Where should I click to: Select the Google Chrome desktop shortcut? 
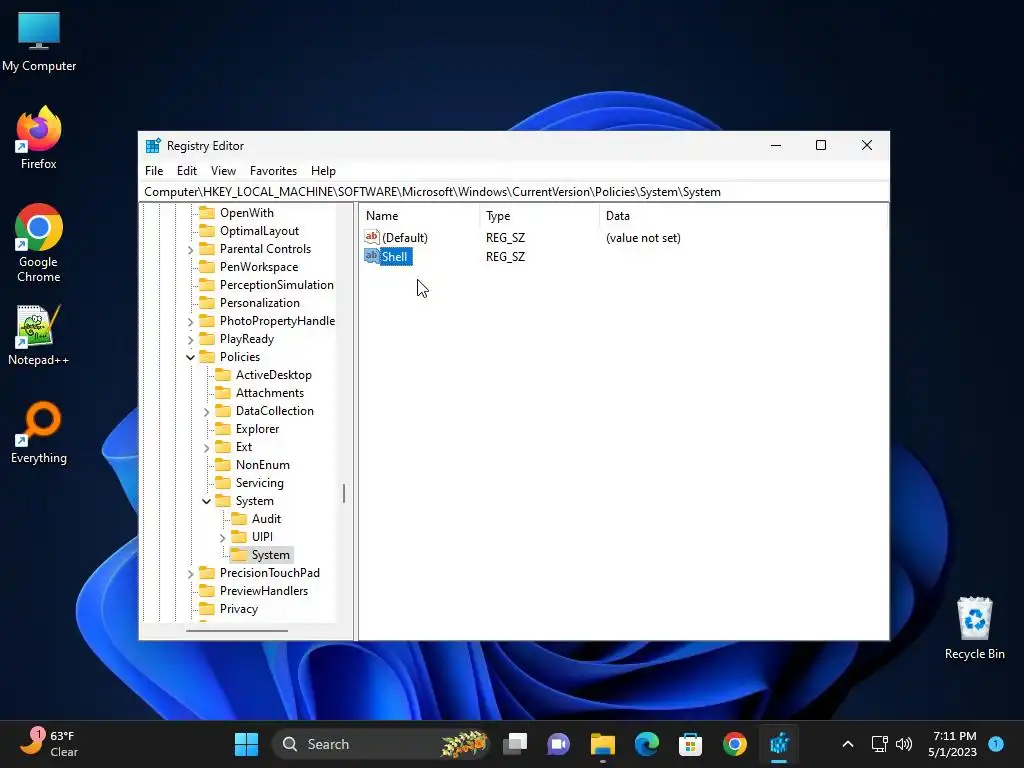tap(39, 243)
